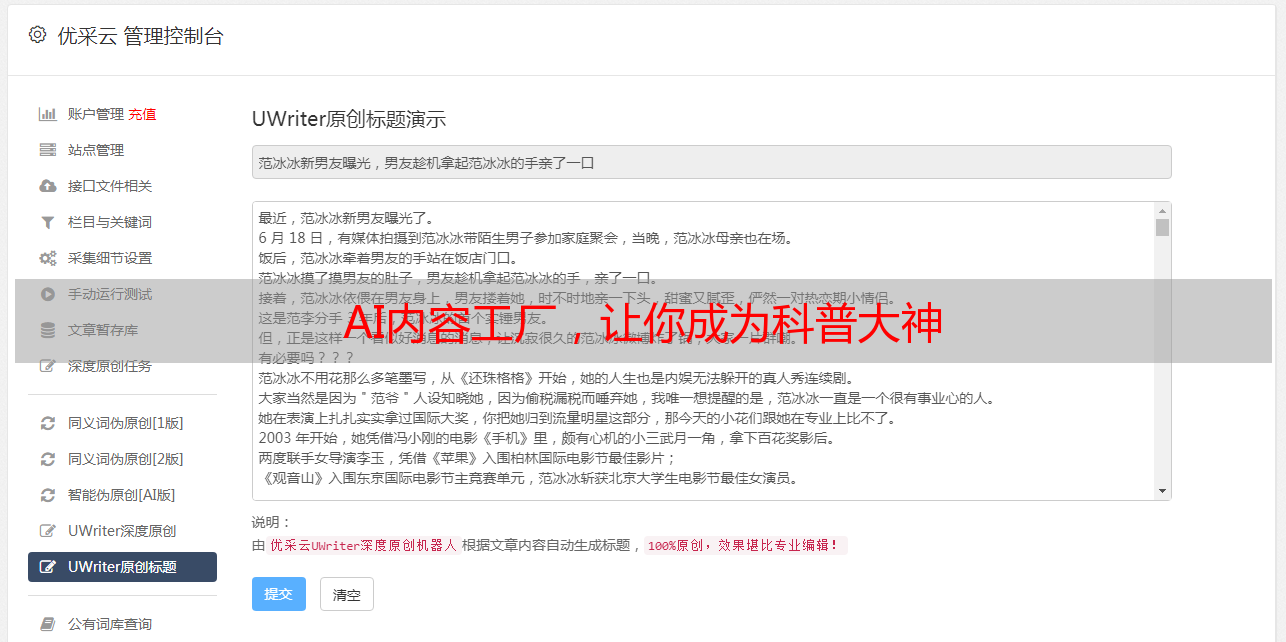Click the filter icon for 栏目与关键词
The width and height of the screenshot is (1286, 642).
[47, 222]
